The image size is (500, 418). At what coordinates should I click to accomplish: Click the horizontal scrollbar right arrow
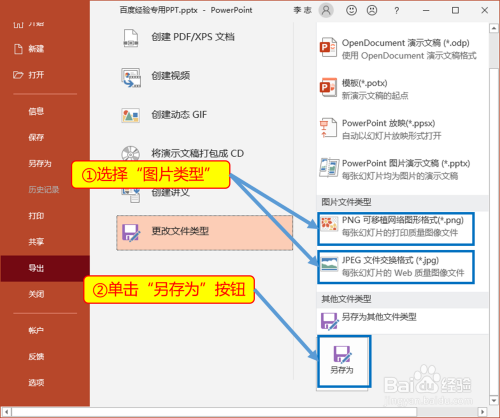click(x=482, y=412)
